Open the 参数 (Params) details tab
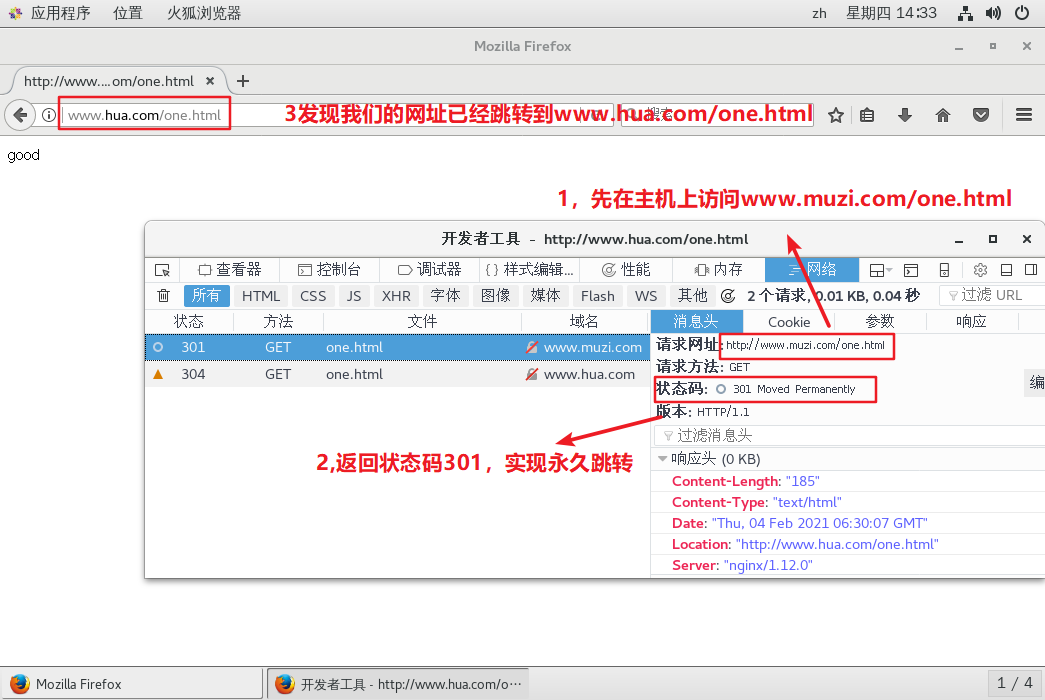Viewport: 1045px width, 700px height. 880,321
